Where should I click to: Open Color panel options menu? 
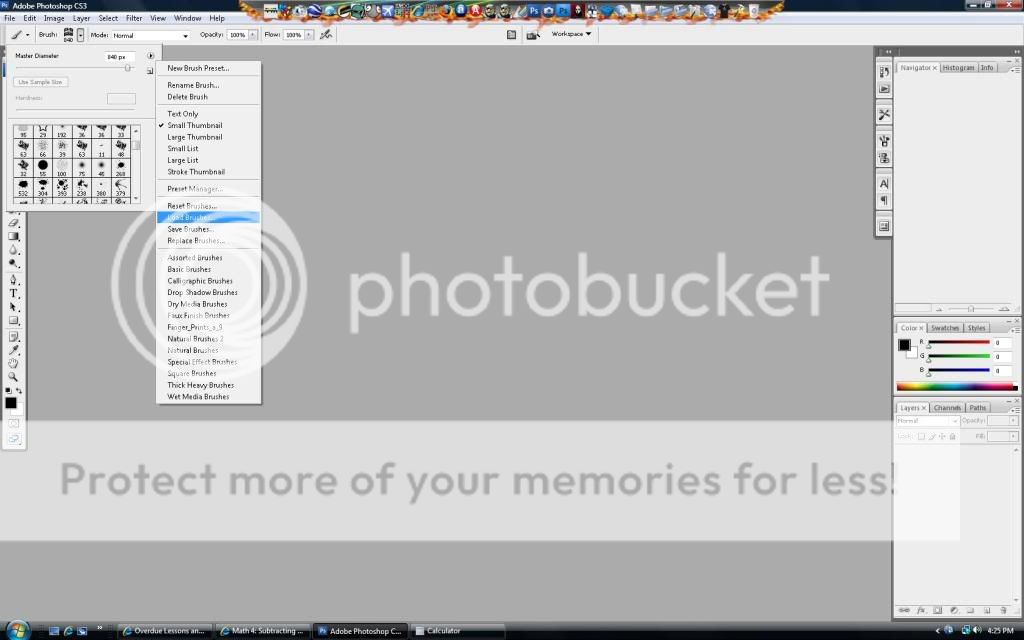1016,329
